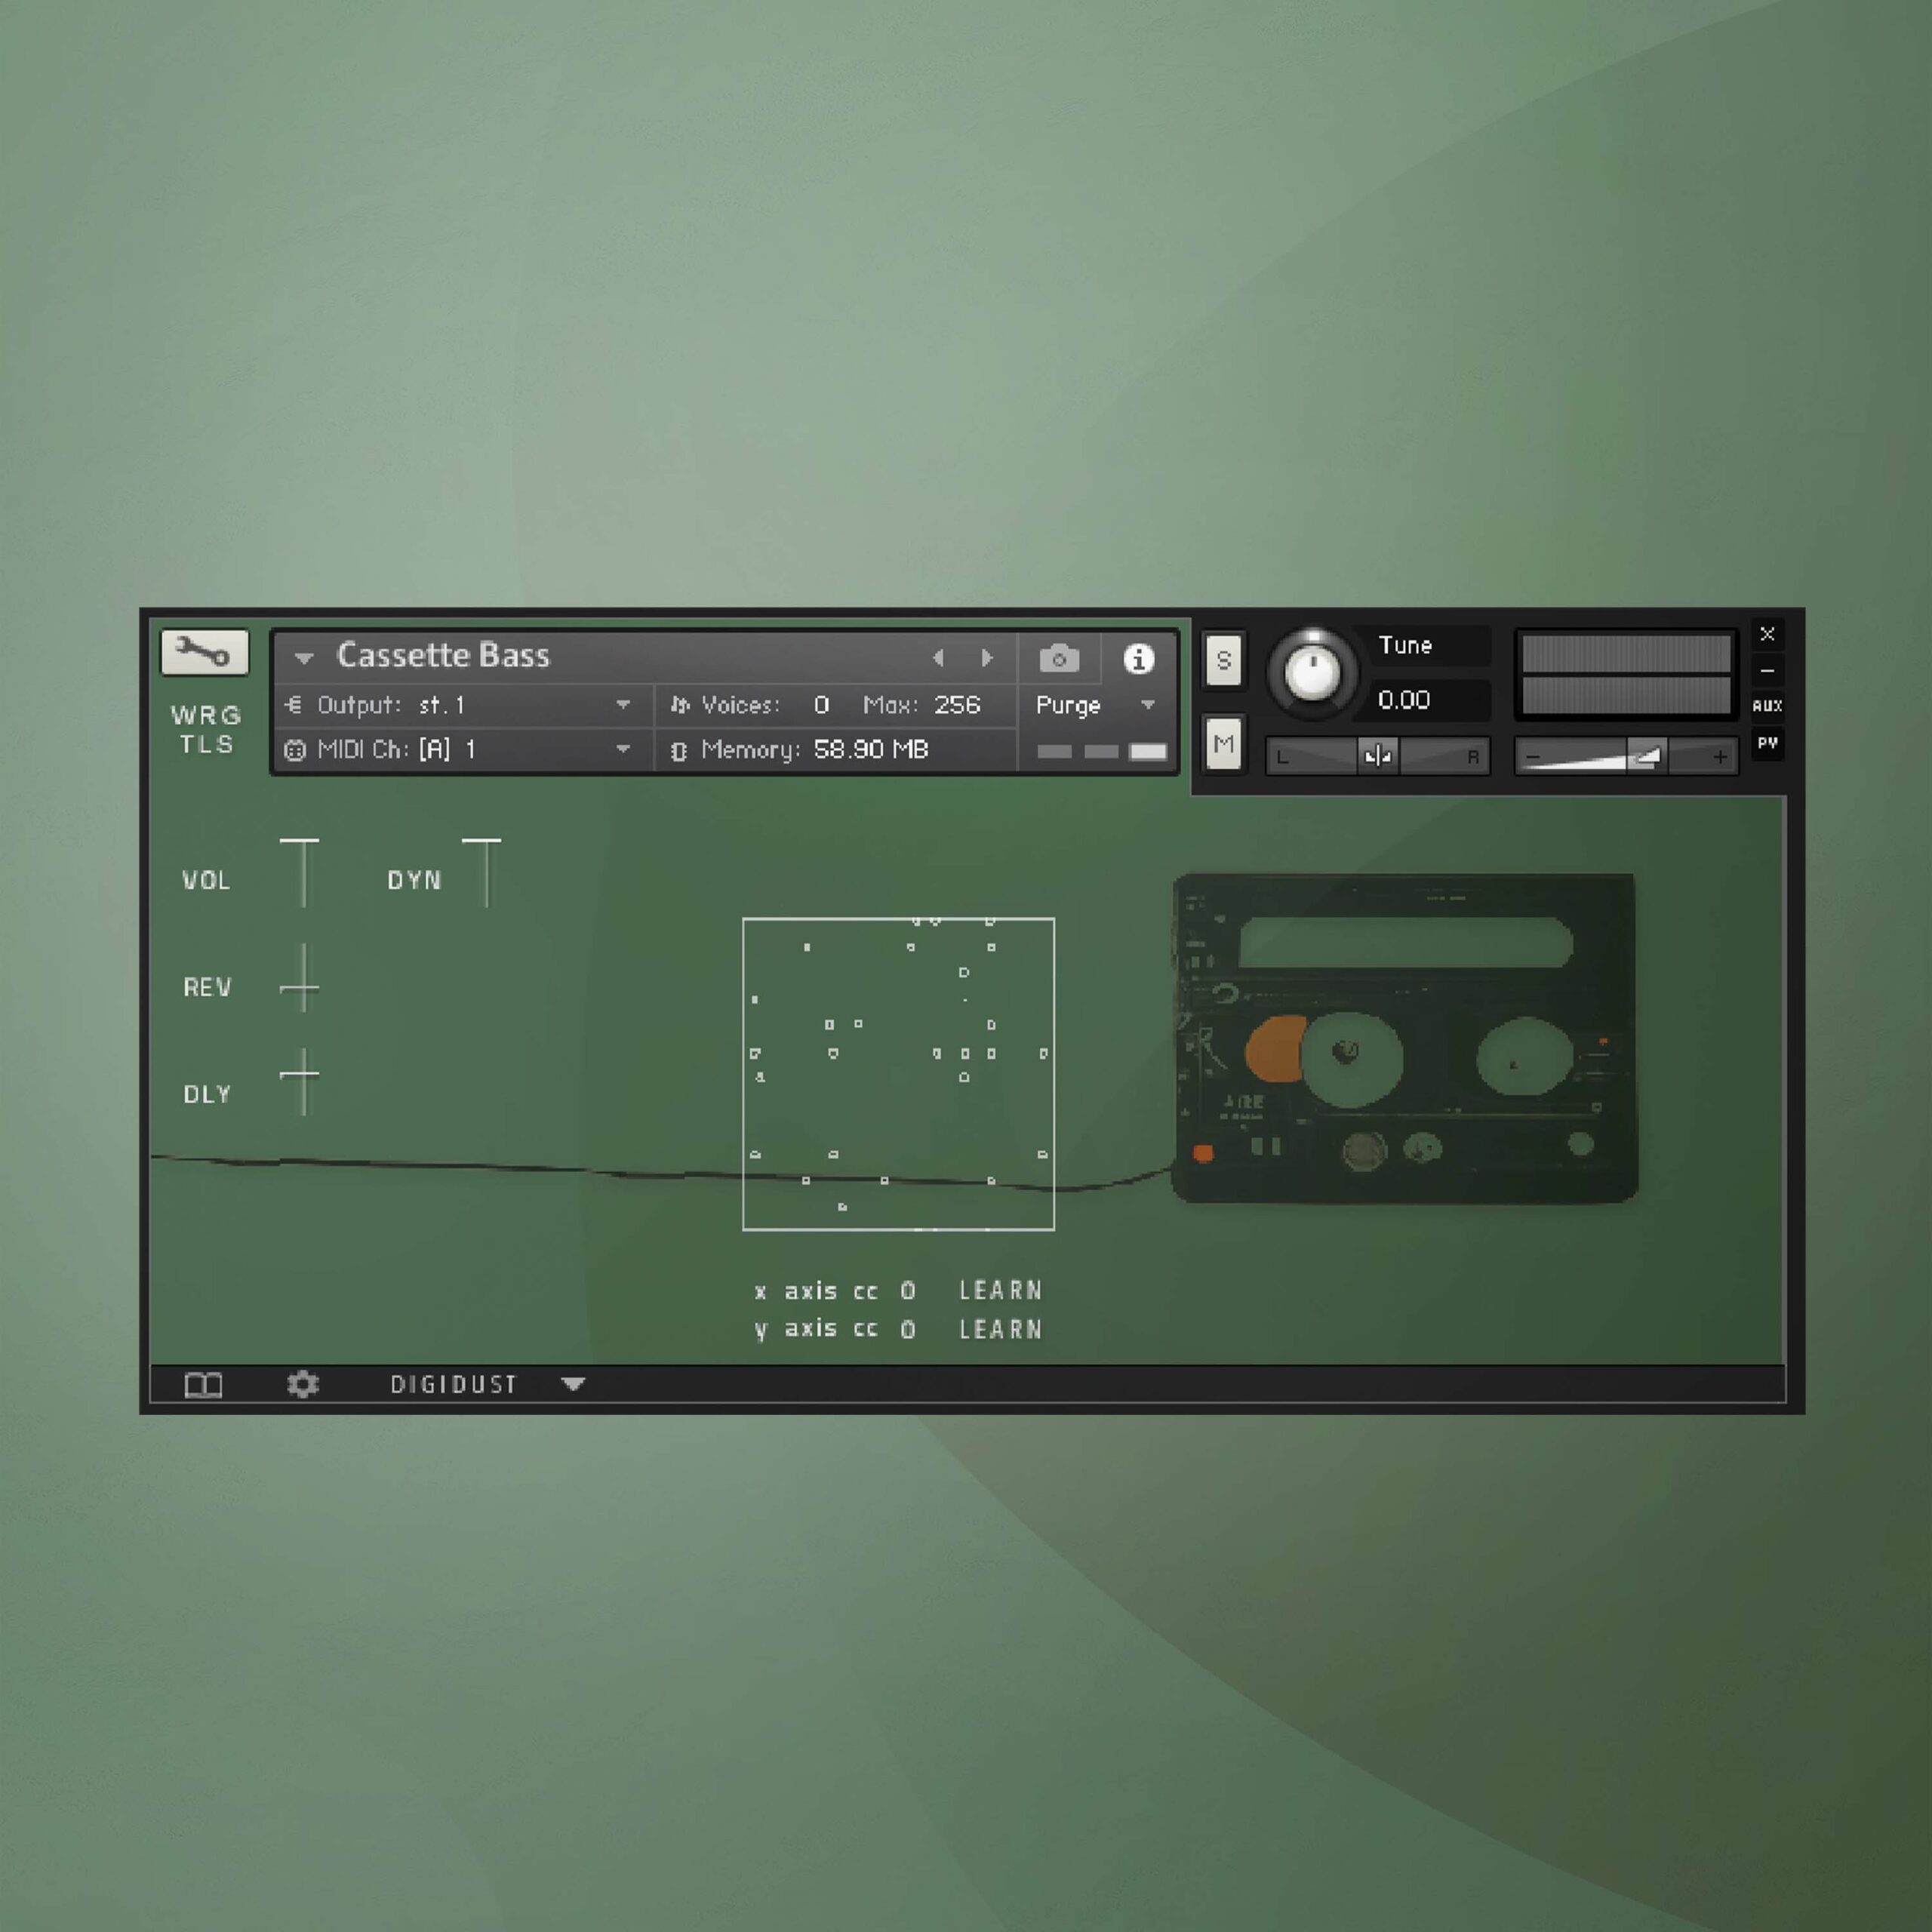Open the Purge menu

tap(1069, 706)
